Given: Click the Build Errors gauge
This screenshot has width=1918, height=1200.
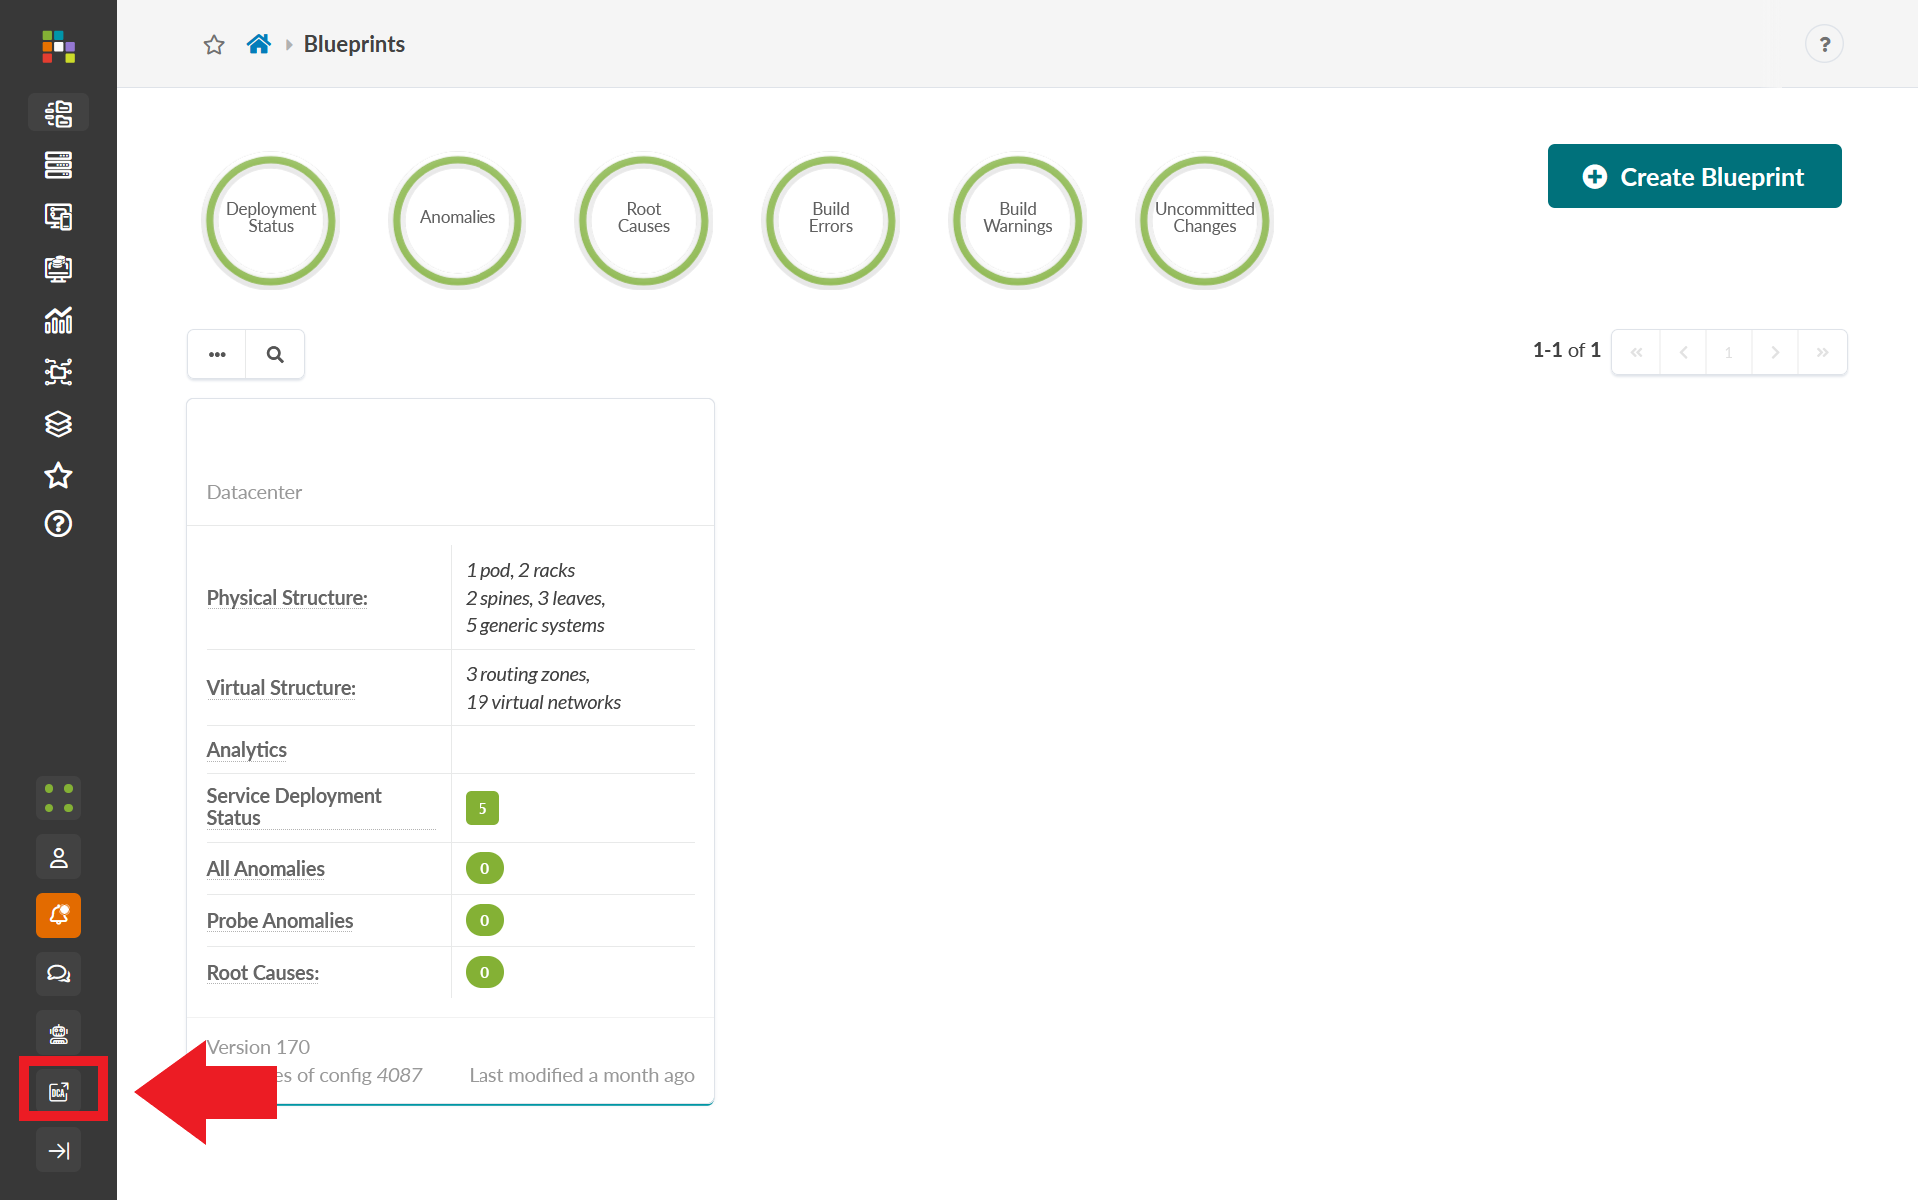Looking at the screenshot, I should 831,221.
